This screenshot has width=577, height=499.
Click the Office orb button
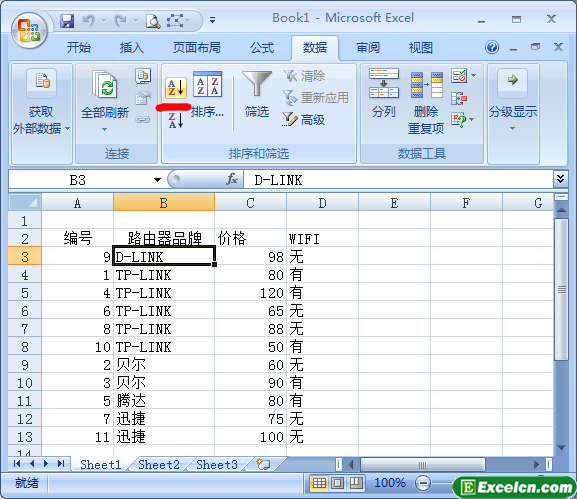coord(29,31)
